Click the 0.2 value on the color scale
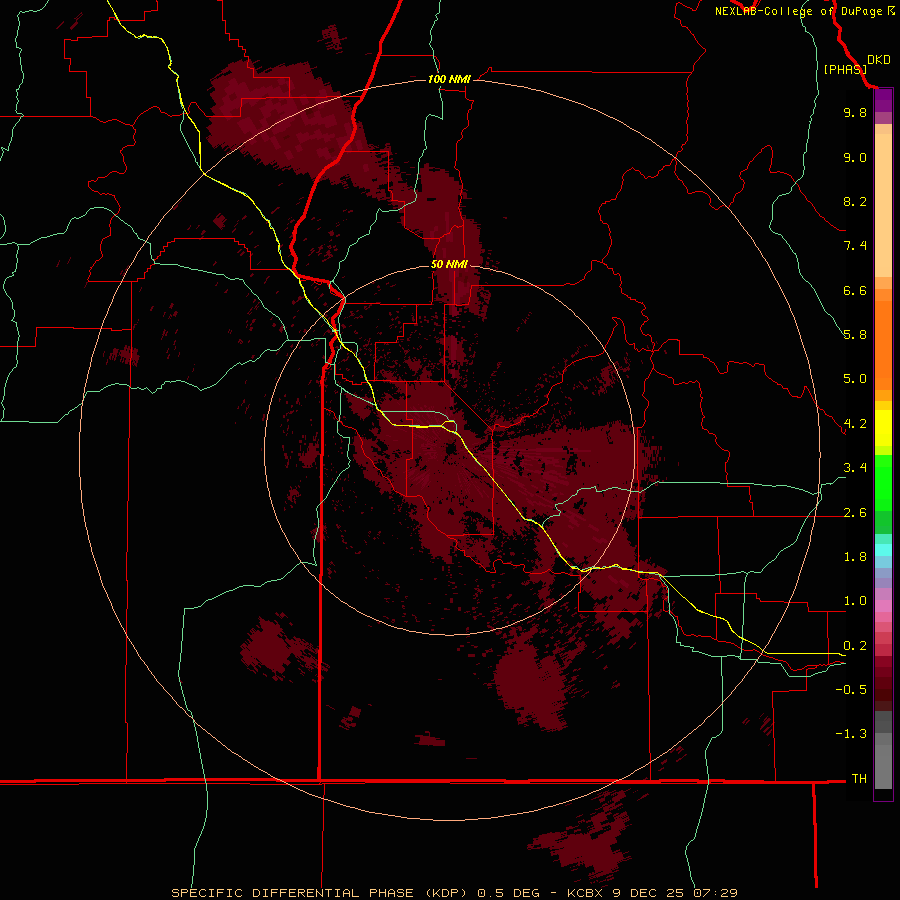 coord(855,646)
